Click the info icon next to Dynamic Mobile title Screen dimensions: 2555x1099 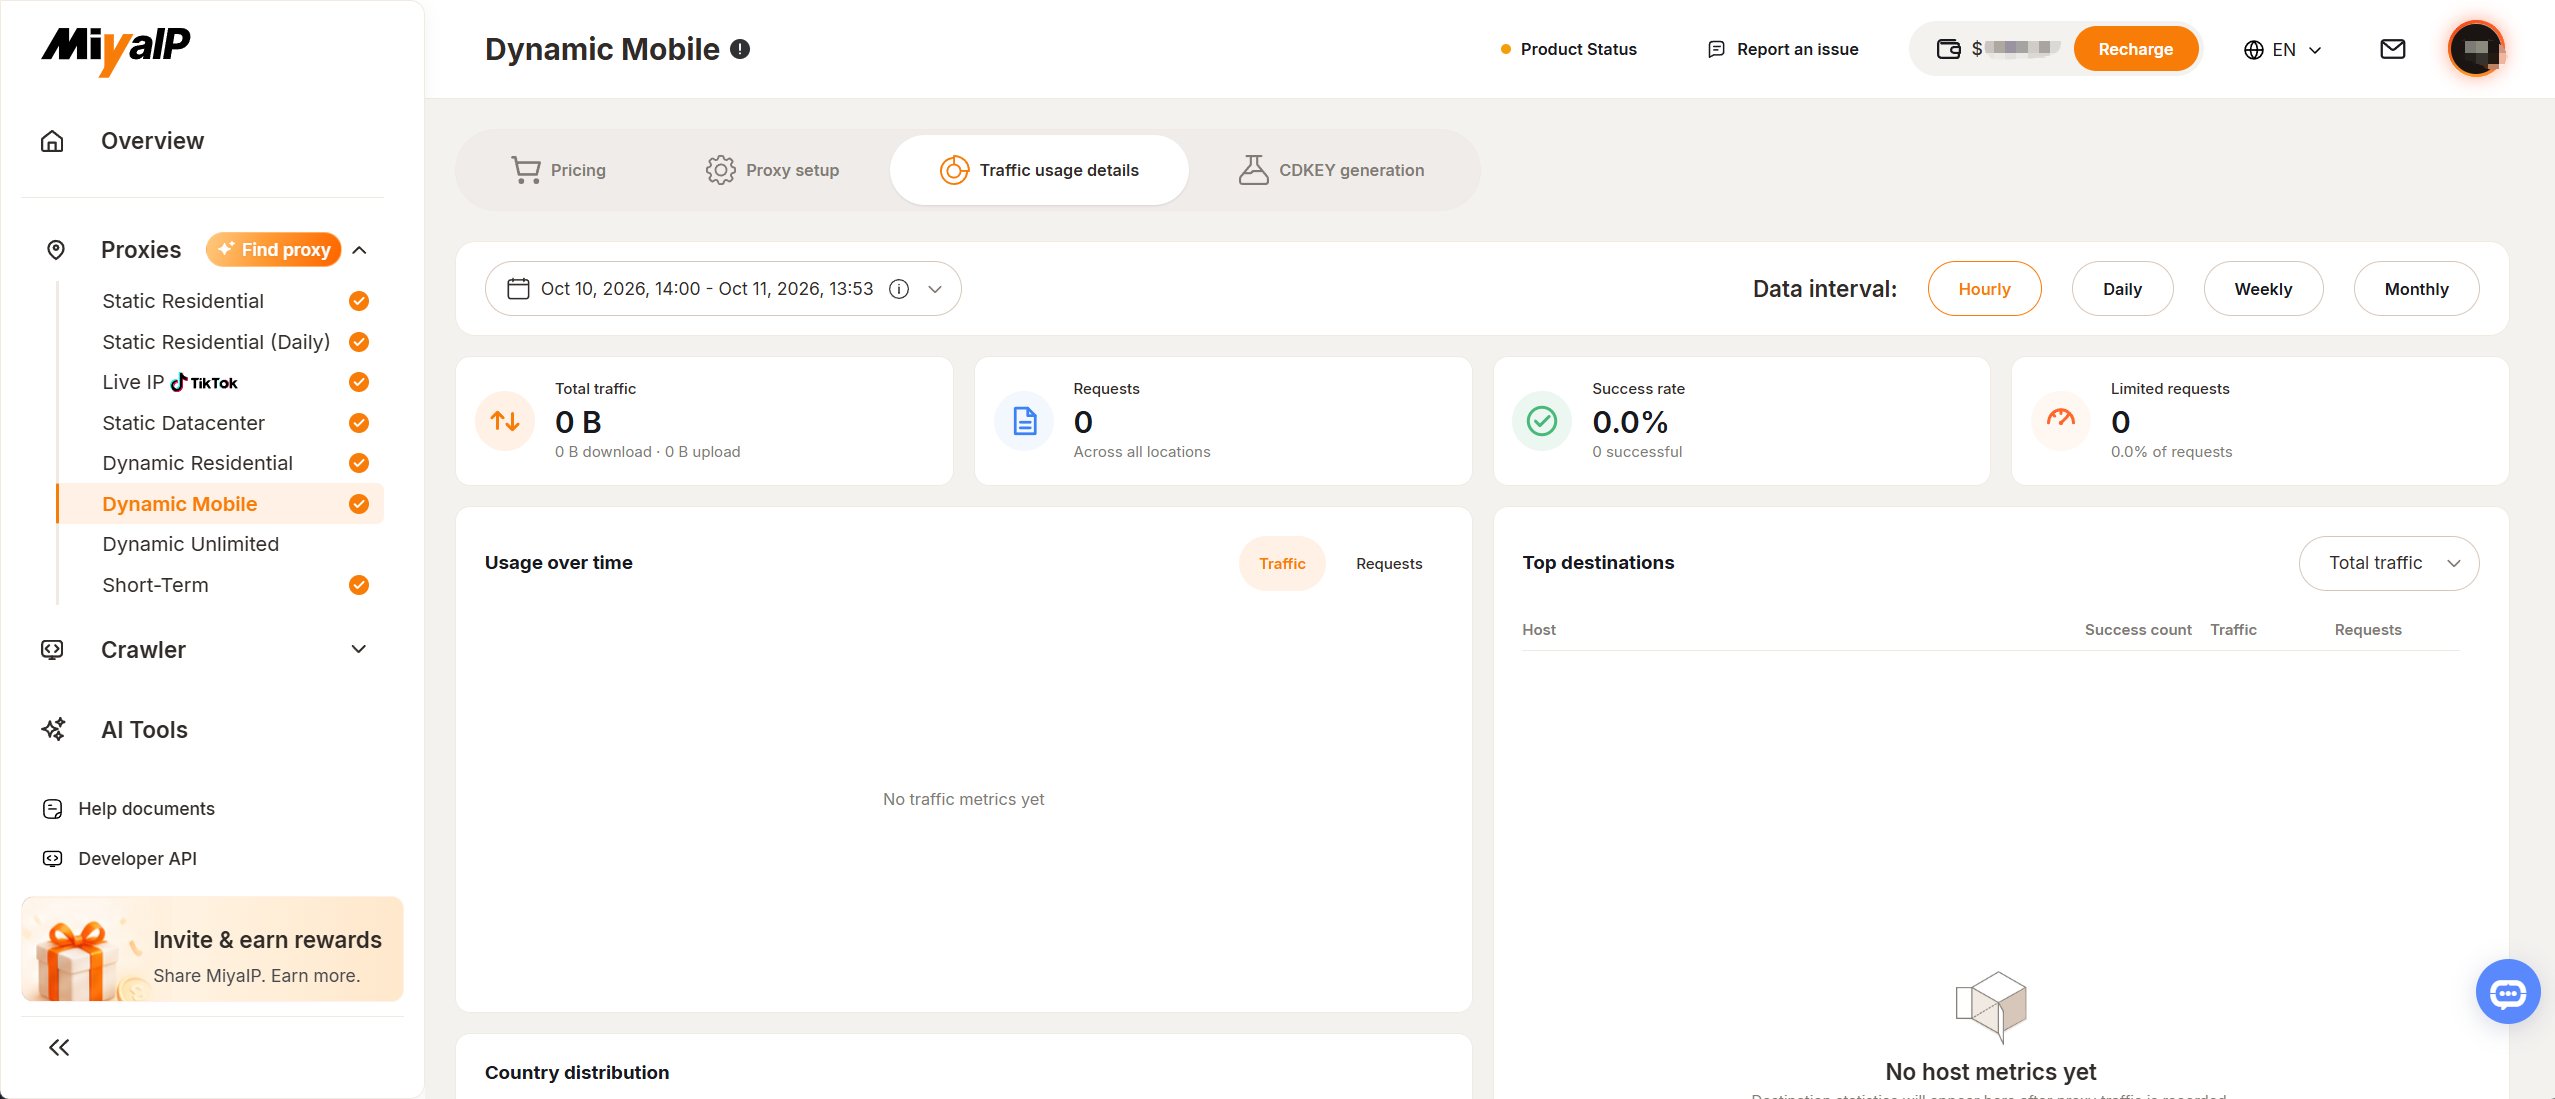tap(740, 49)
